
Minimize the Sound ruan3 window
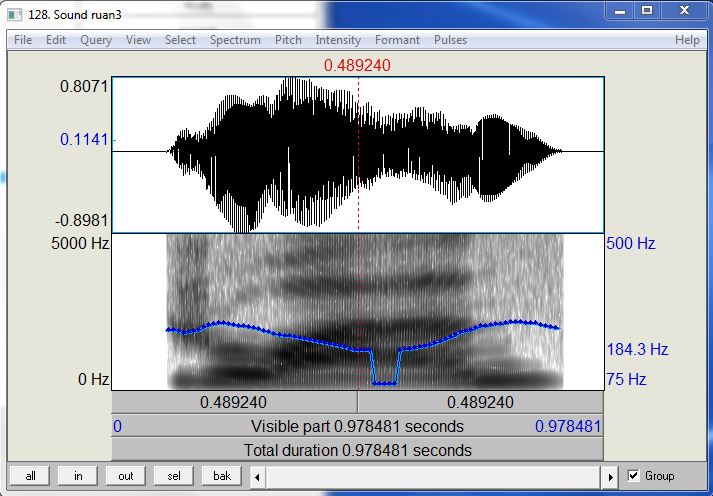(620, 11)
